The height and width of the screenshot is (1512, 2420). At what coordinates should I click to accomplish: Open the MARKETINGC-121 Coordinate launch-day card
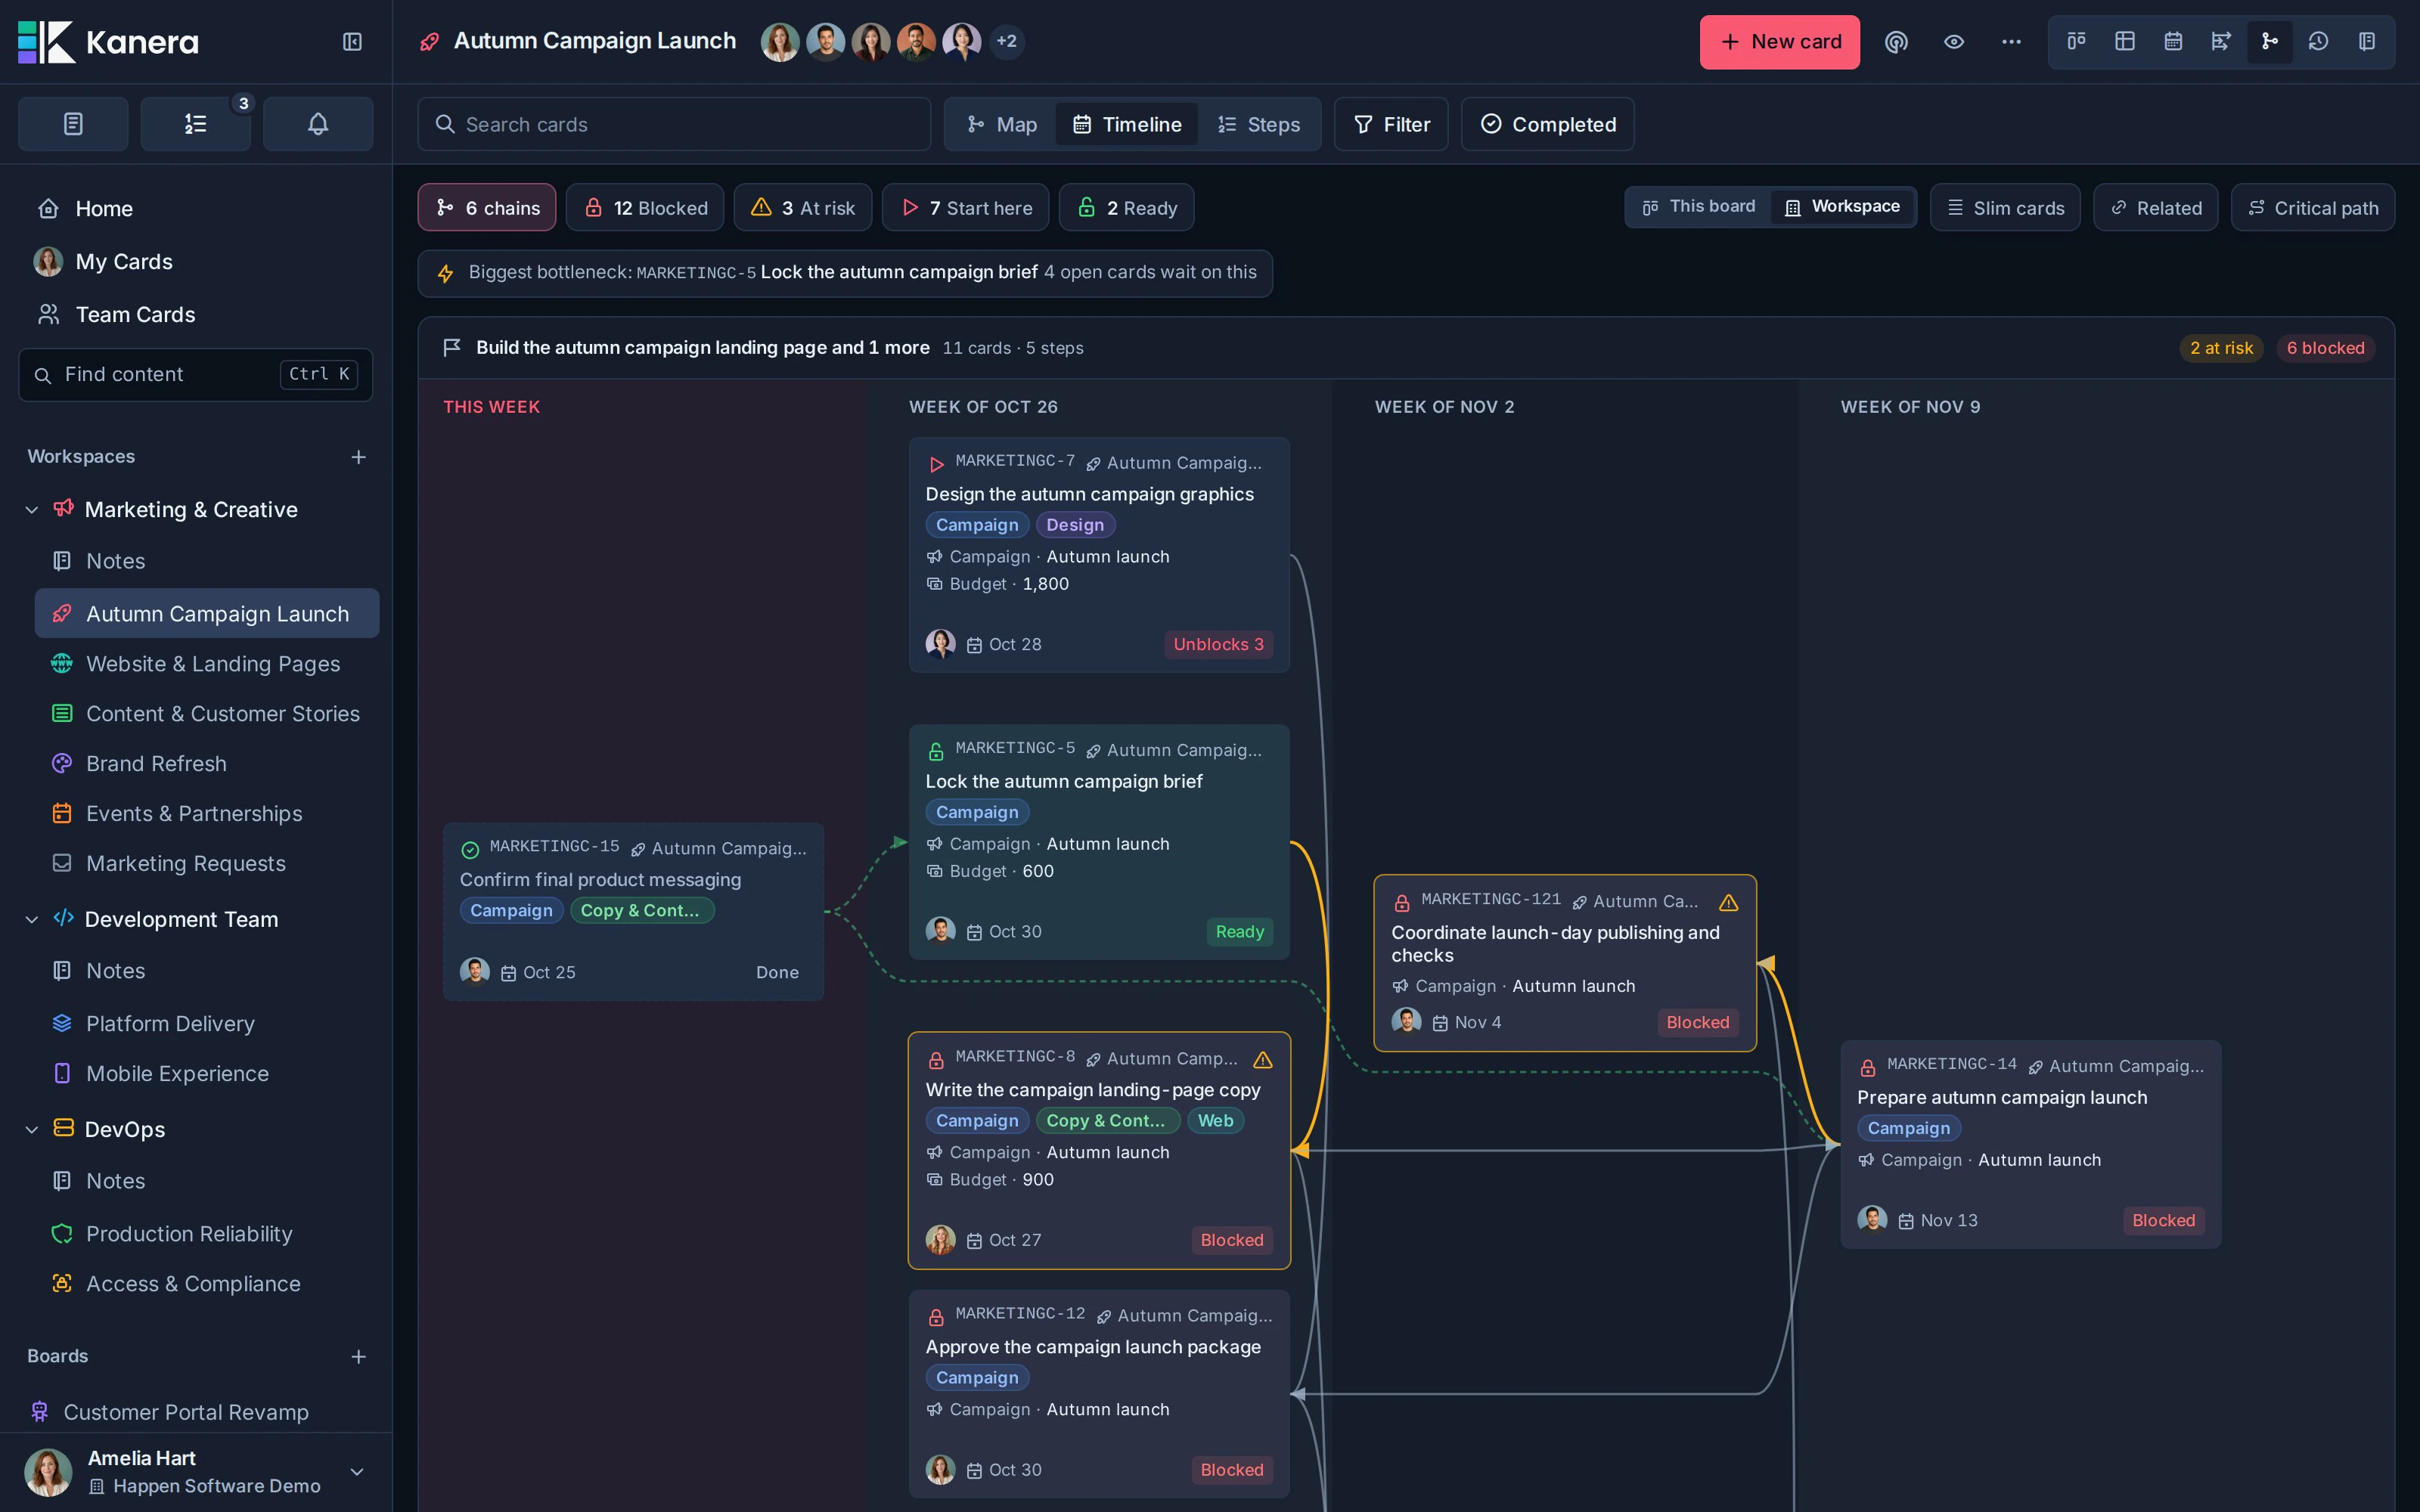pyautogui.click(x=1565, y=963)
